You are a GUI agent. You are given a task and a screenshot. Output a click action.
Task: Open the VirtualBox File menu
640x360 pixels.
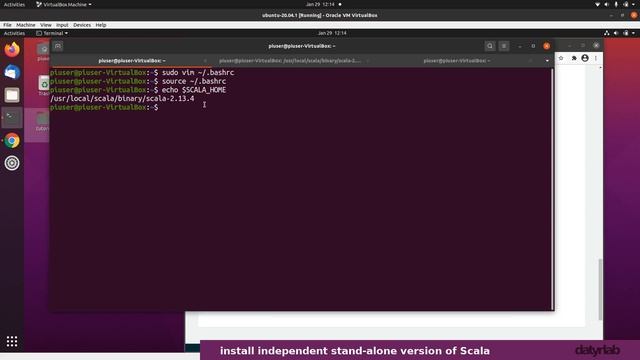7,25
